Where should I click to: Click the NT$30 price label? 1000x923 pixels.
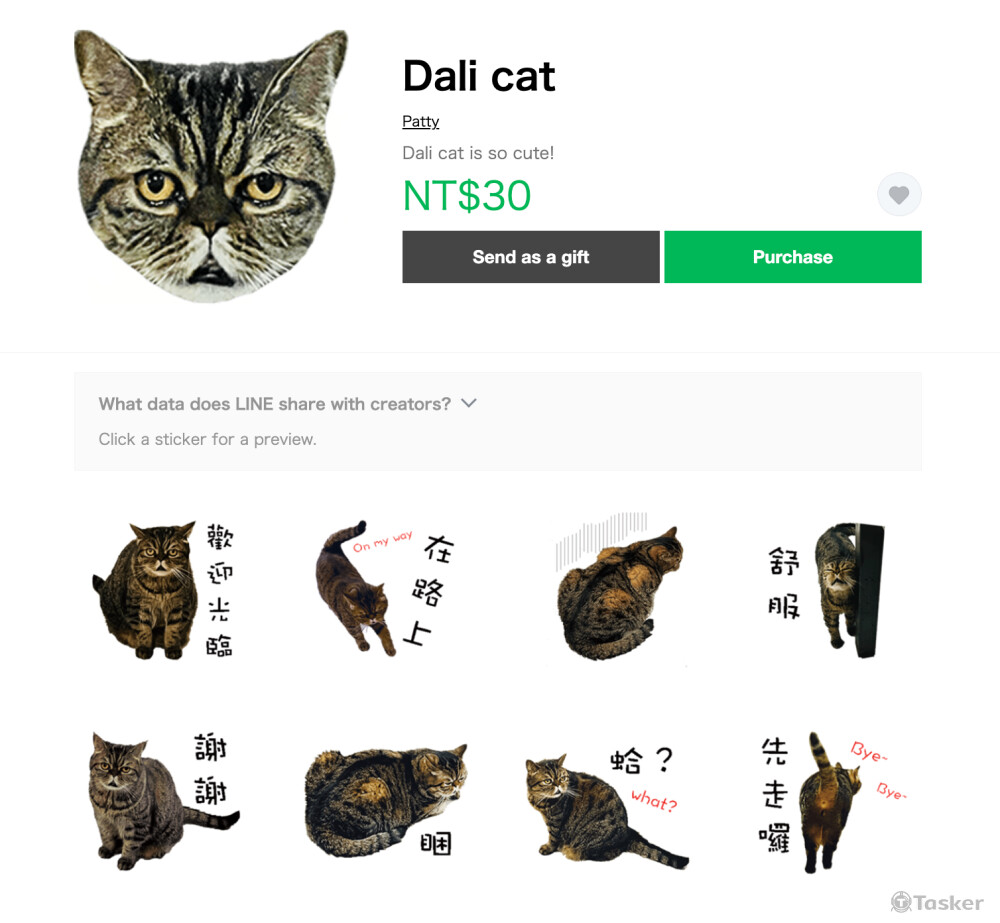(x=467, y=195)
